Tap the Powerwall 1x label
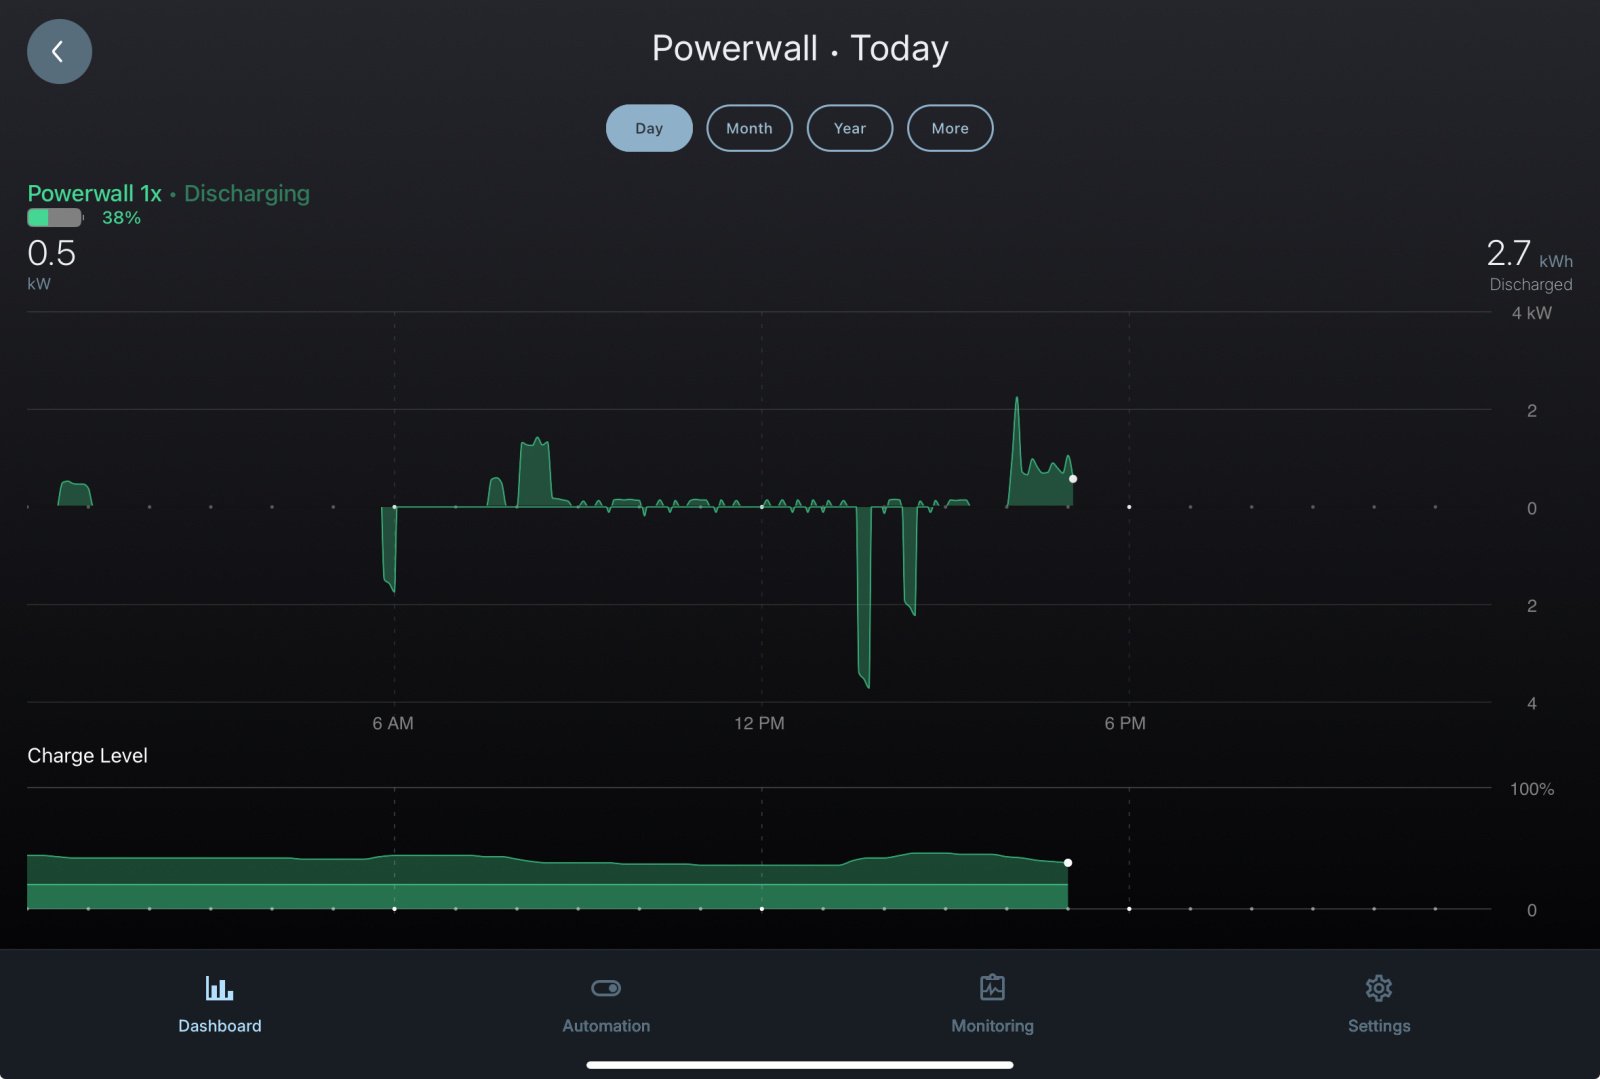This screenshot has height=1079, width=1600. coord(94,193)
